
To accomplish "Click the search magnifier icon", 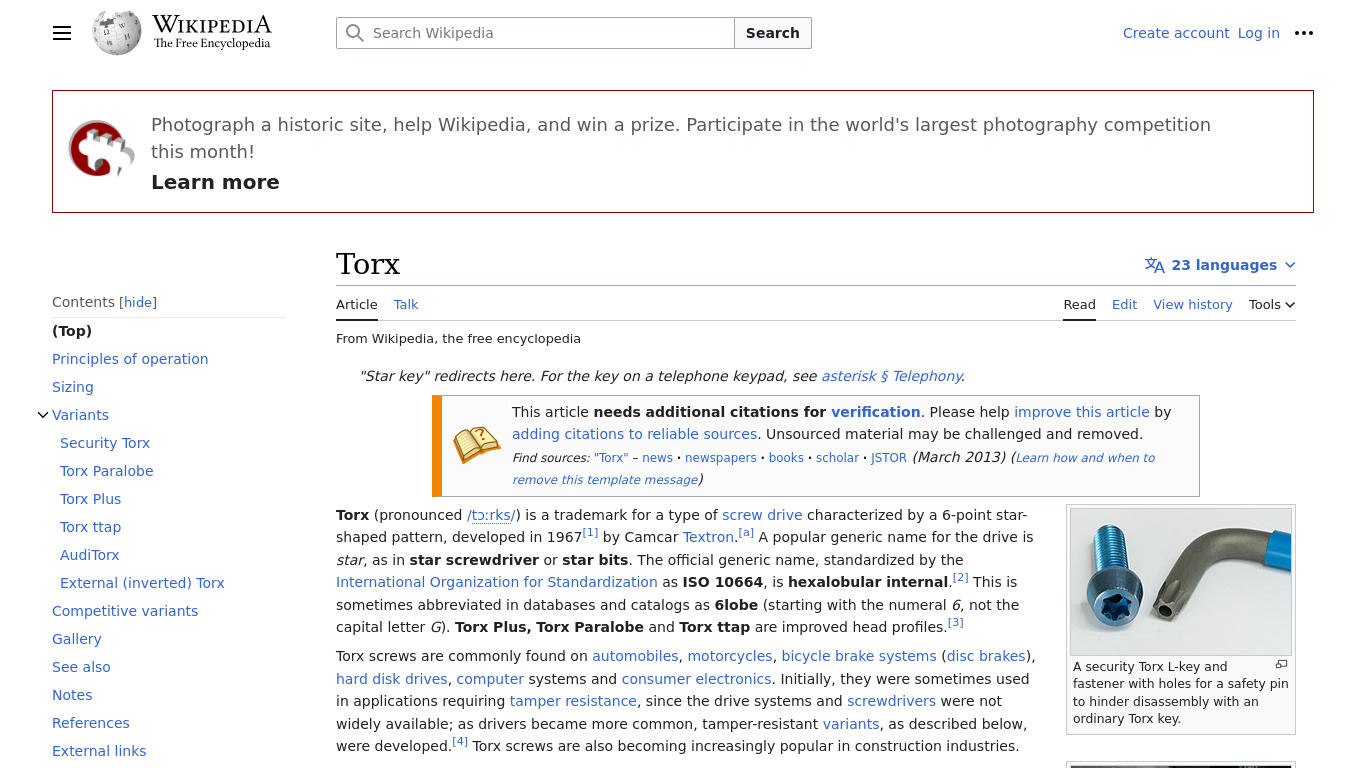I will [x=354, y=33].
